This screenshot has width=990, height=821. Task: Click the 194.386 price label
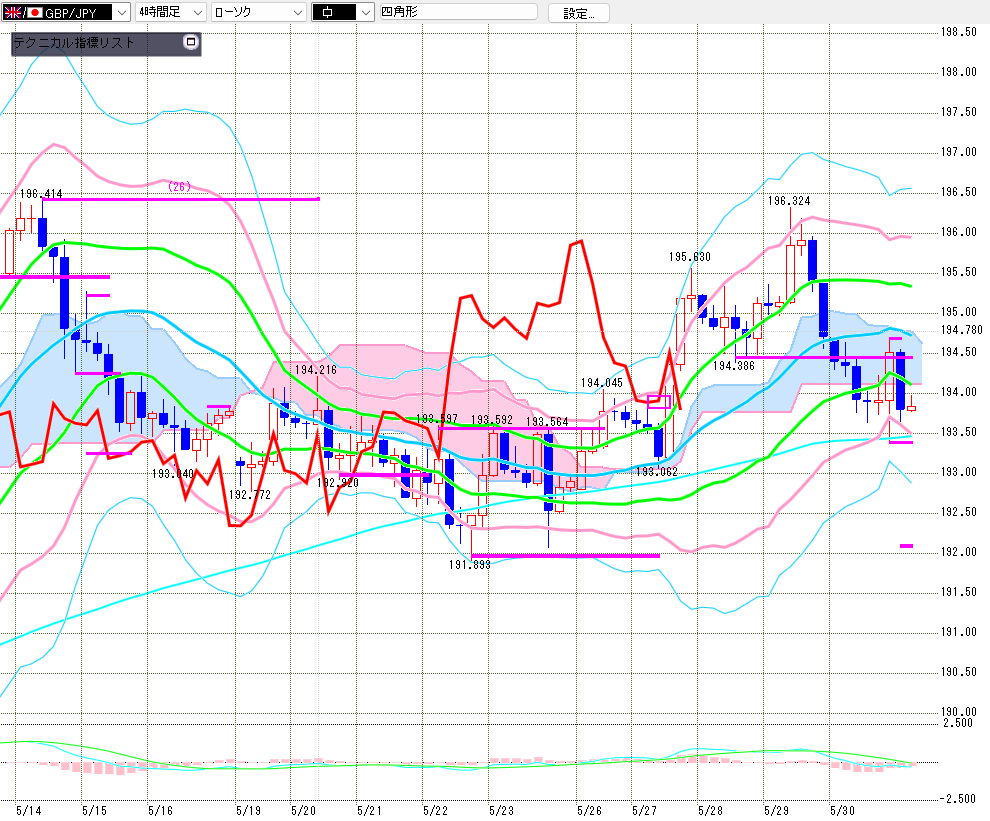(x=734, y=366)
